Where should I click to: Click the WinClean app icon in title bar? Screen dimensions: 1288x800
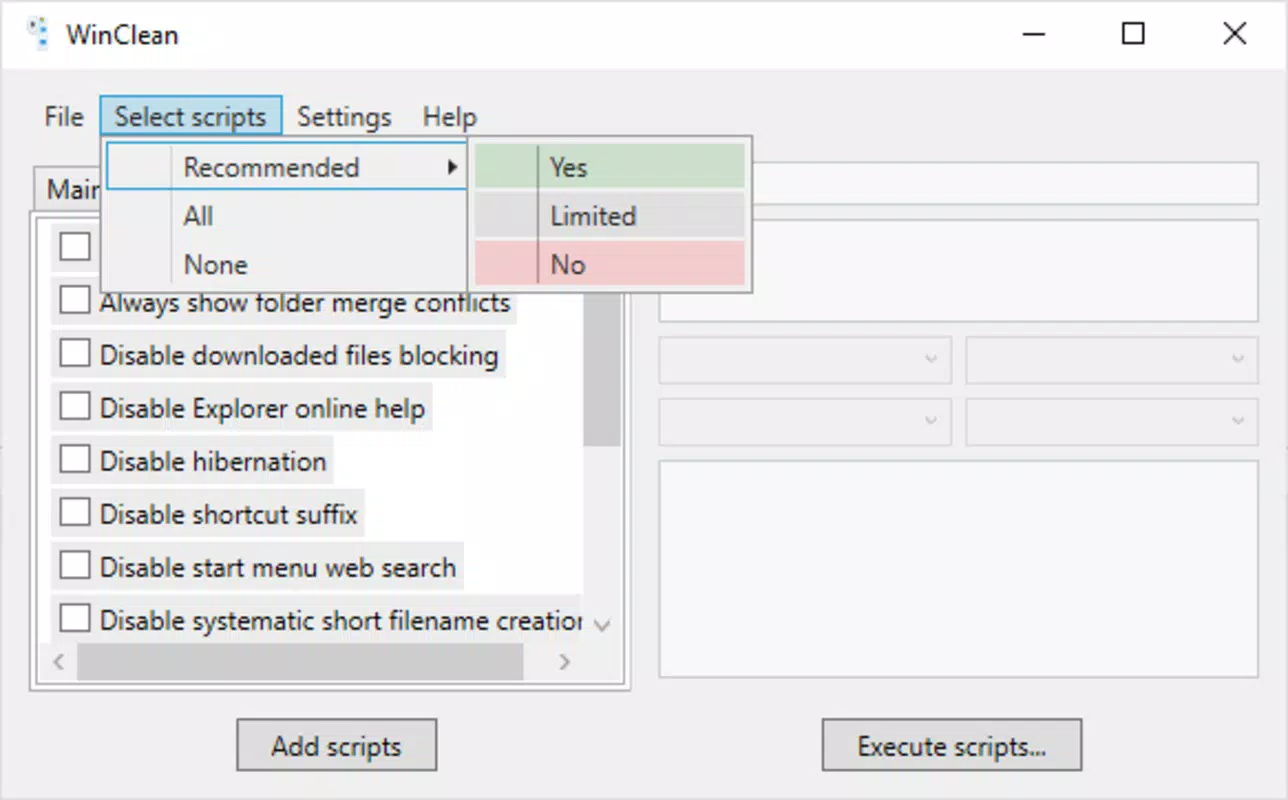[38, 34]
